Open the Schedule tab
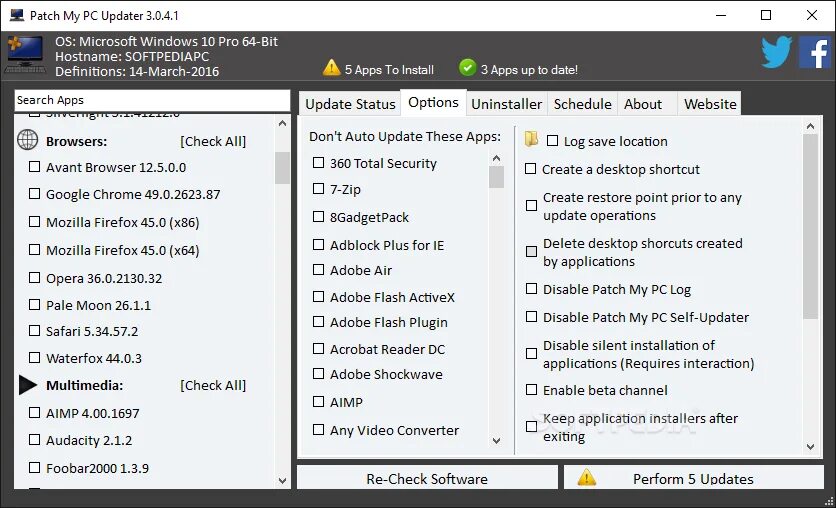836x508 pixels. click(582, 104)
